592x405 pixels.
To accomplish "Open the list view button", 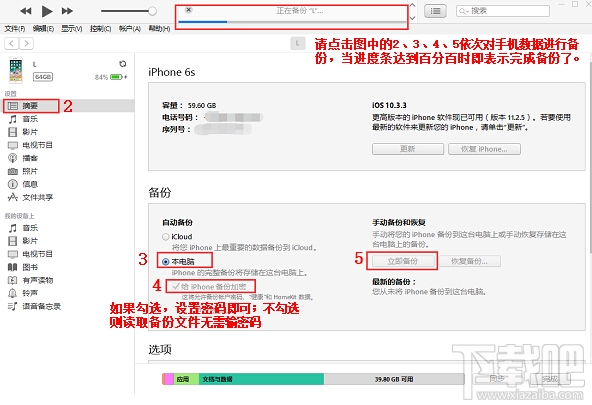I will [435, 11].
